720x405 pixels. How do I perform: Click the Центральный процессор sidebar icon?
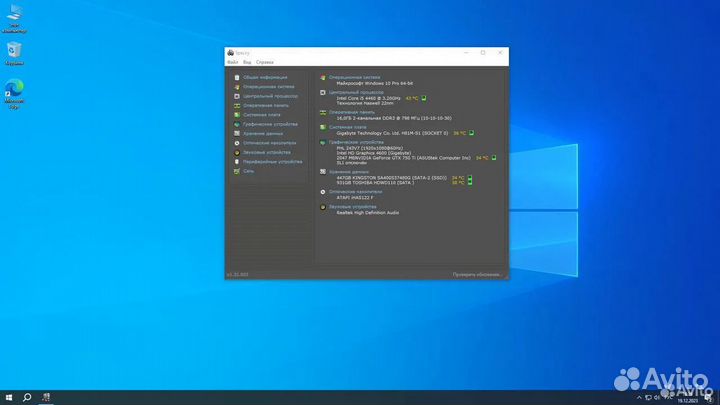click(237, 96)
